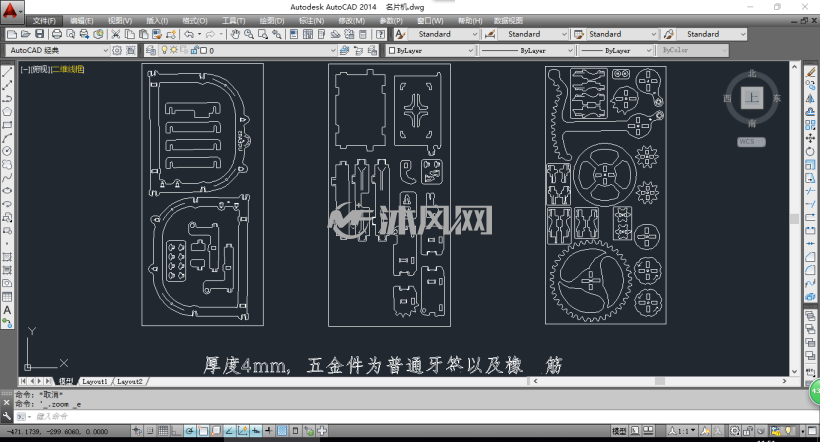Toggle Grid display in status bar
This screenshot has width=820, height=442.
click(163, 431)
